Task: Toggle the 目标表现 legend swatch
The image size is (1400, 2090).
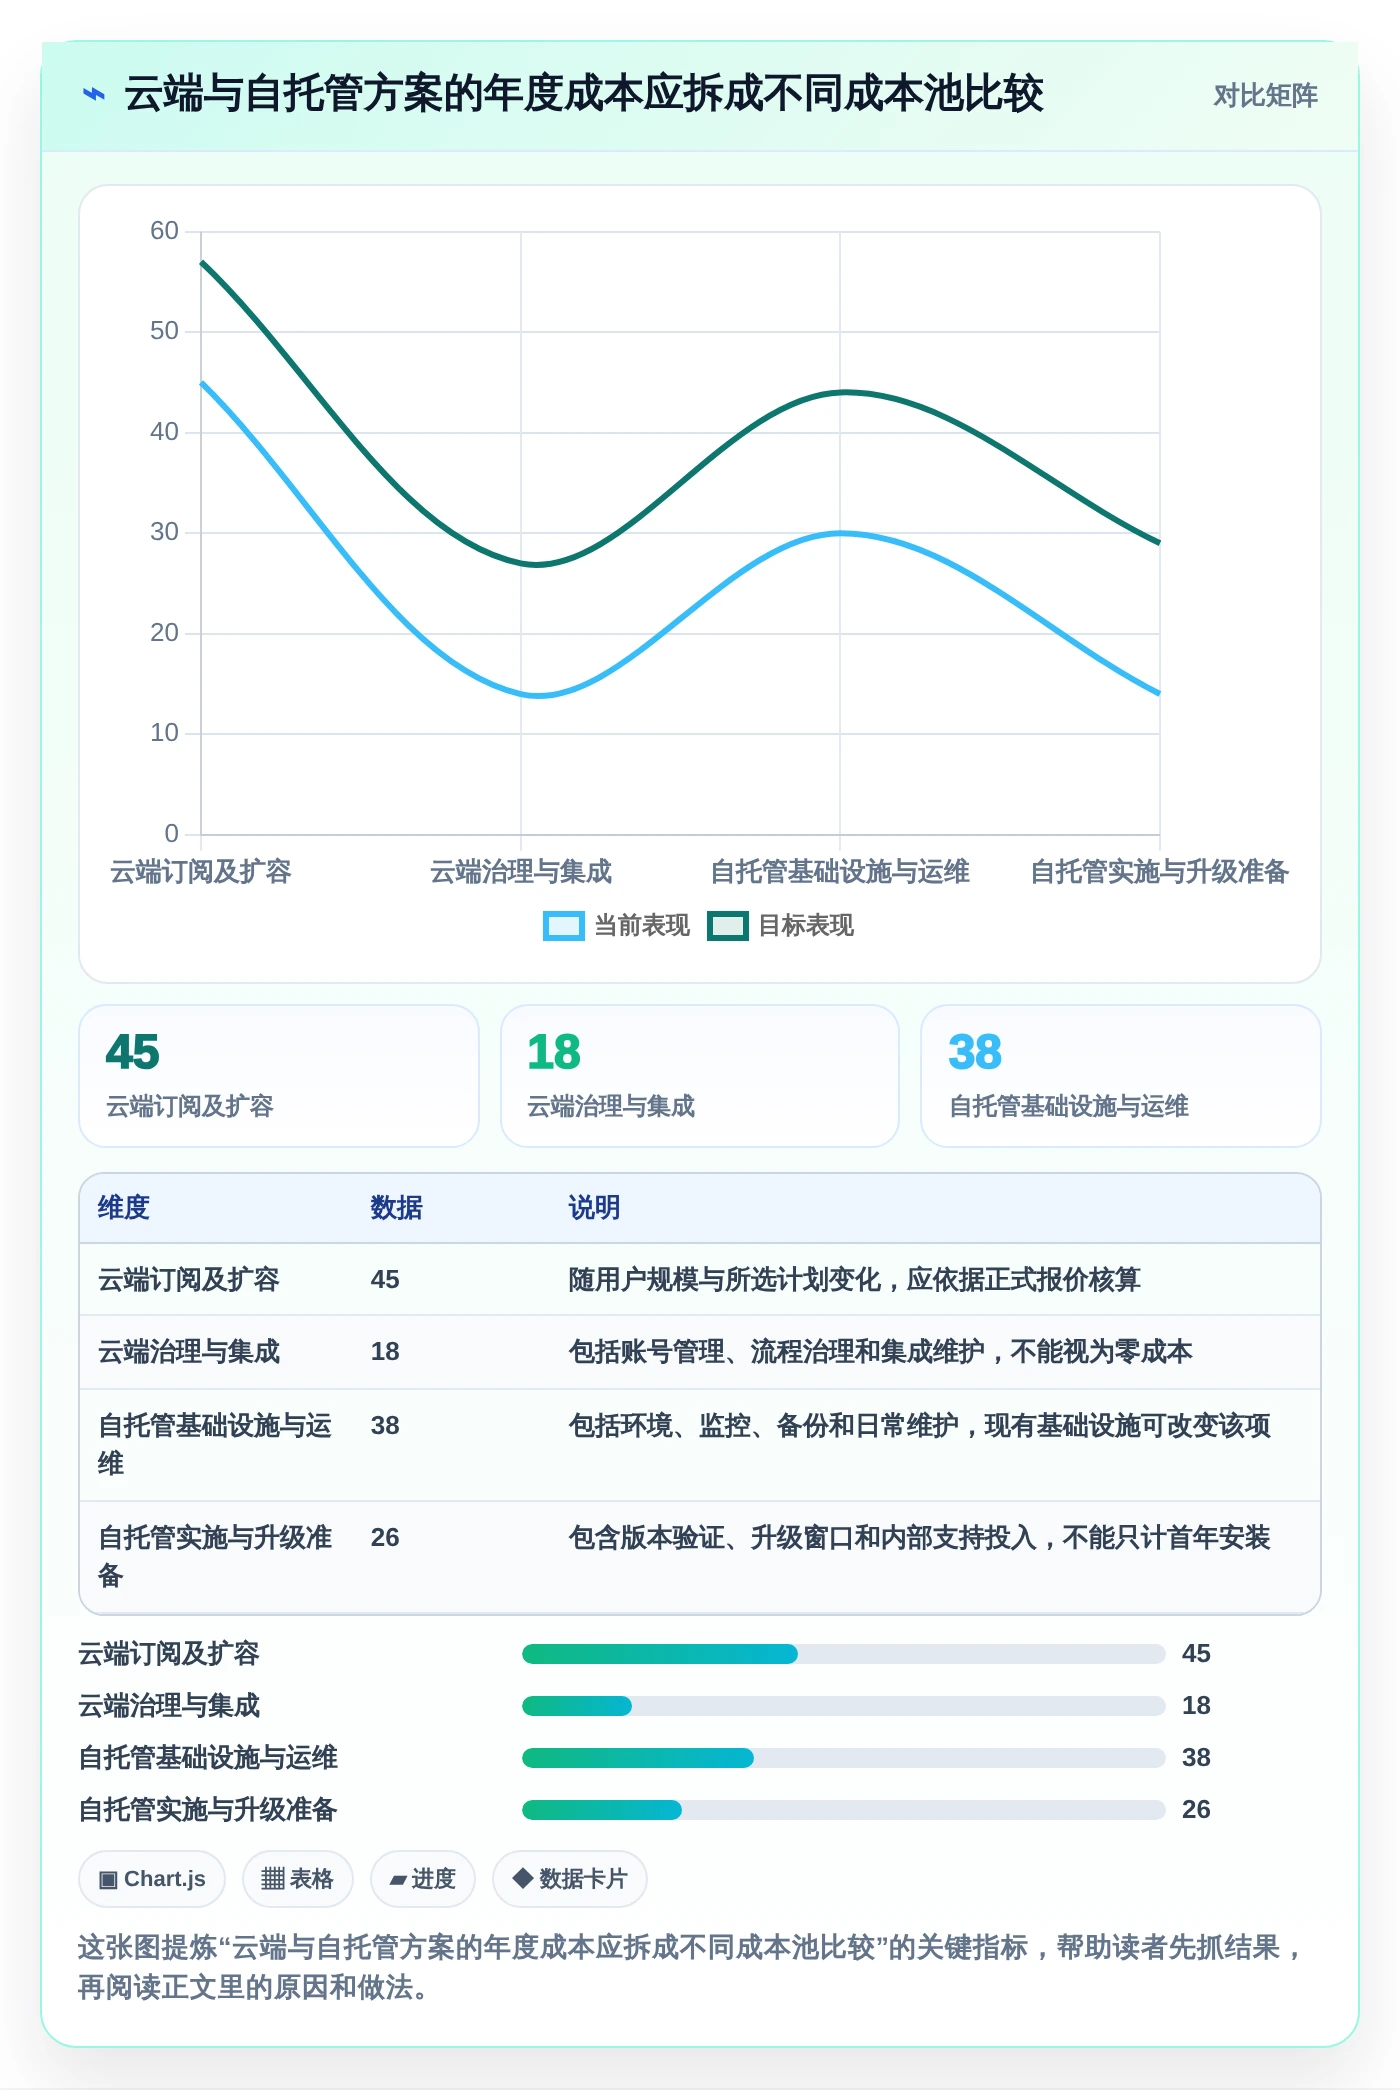Action: pyautogui.click(x=727, y=926)
